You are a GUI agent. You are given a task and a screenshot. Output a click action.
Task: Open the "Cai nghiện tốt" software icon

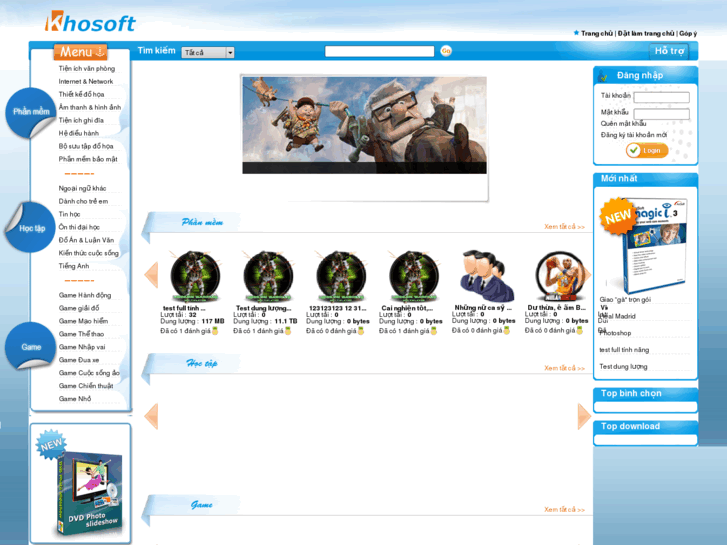coord(414,277)
